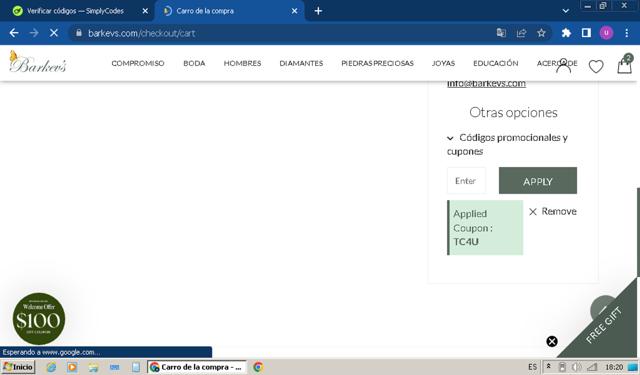Screen dimensions: 640x375
Task: Close the Verificar códigos SimplyCodes tab
Action: point(145,11)
